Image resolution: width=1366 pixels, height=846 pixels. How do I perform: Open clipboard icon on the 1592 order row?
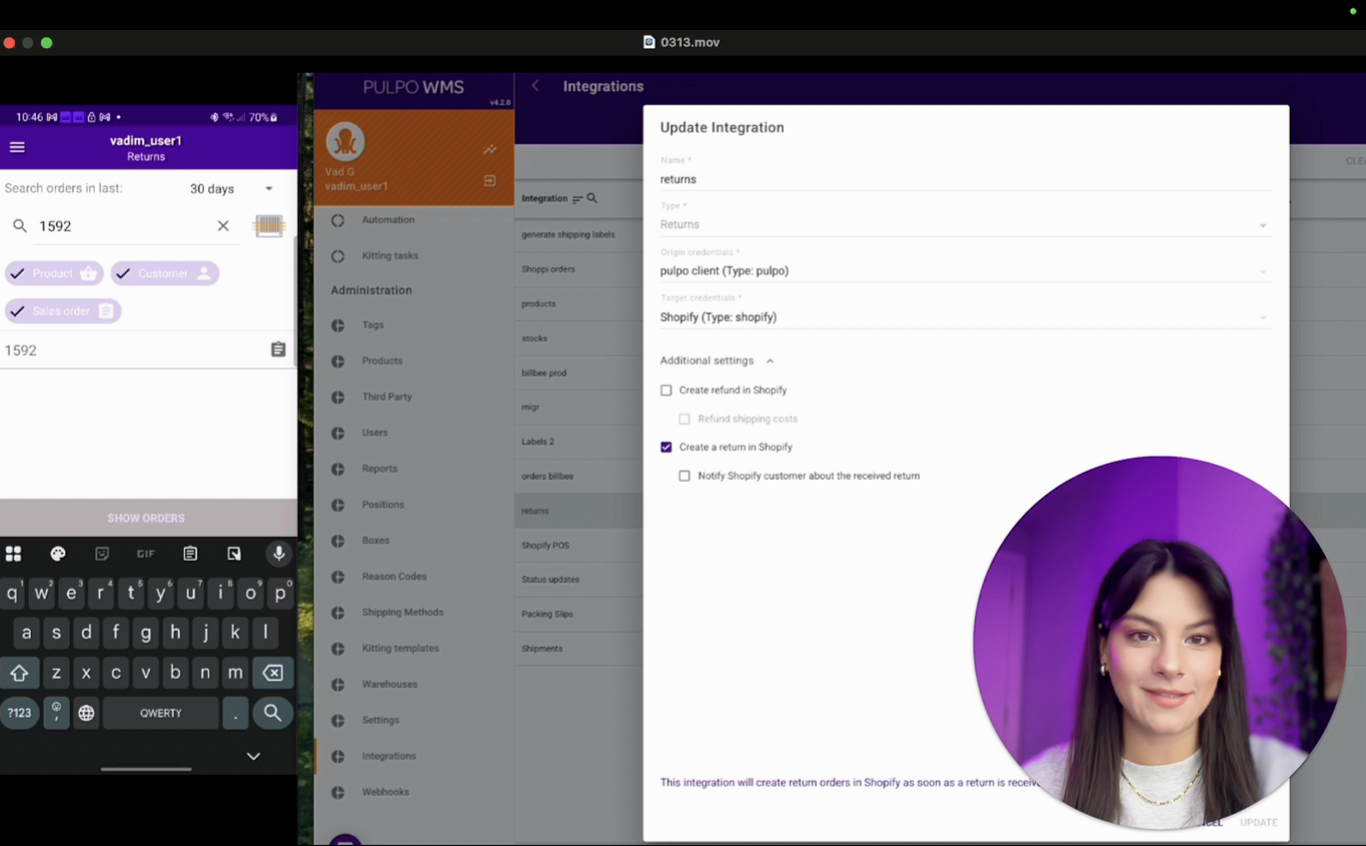pyautogui.click(x=278, y=350)
